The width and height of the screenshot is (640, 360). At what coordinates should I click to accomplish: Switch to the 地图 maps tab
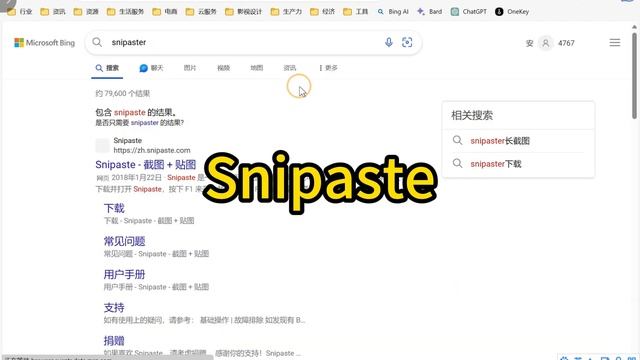pos(257,68)
